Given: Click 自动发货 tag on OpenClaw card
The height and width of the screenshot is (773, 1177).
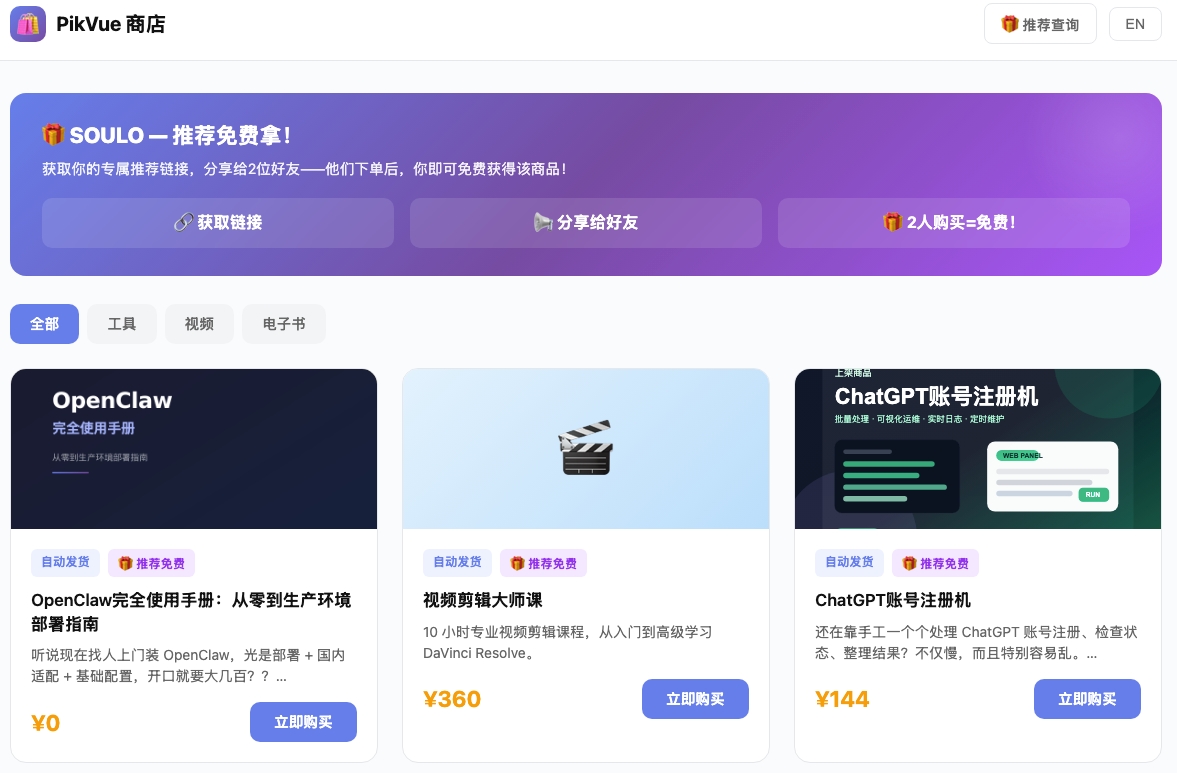Looking at the screenshot, I should (x=65, y=562).
